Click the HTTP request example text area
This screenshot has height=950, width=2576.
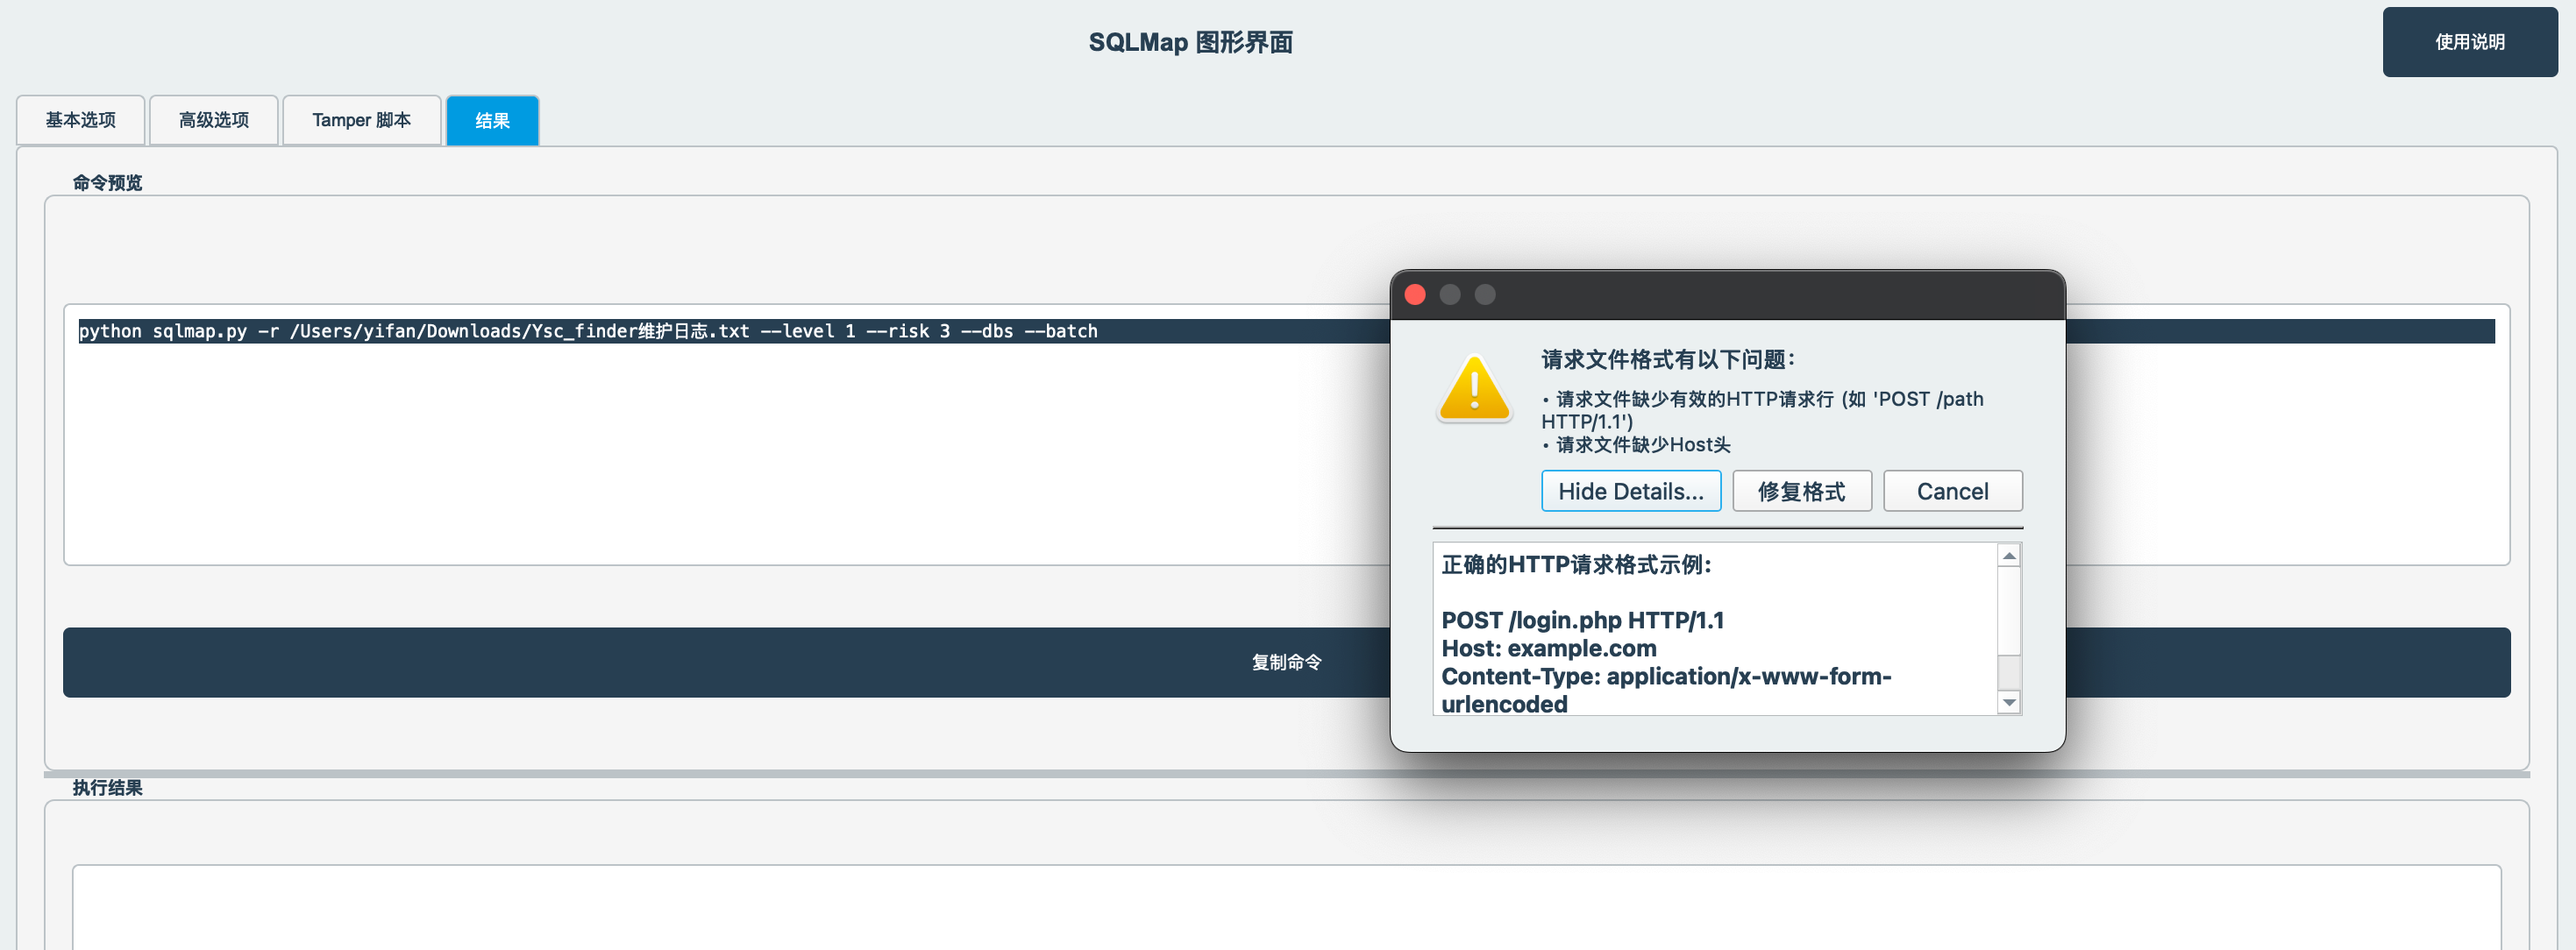pyautogui.click(x=1714, y=630)
